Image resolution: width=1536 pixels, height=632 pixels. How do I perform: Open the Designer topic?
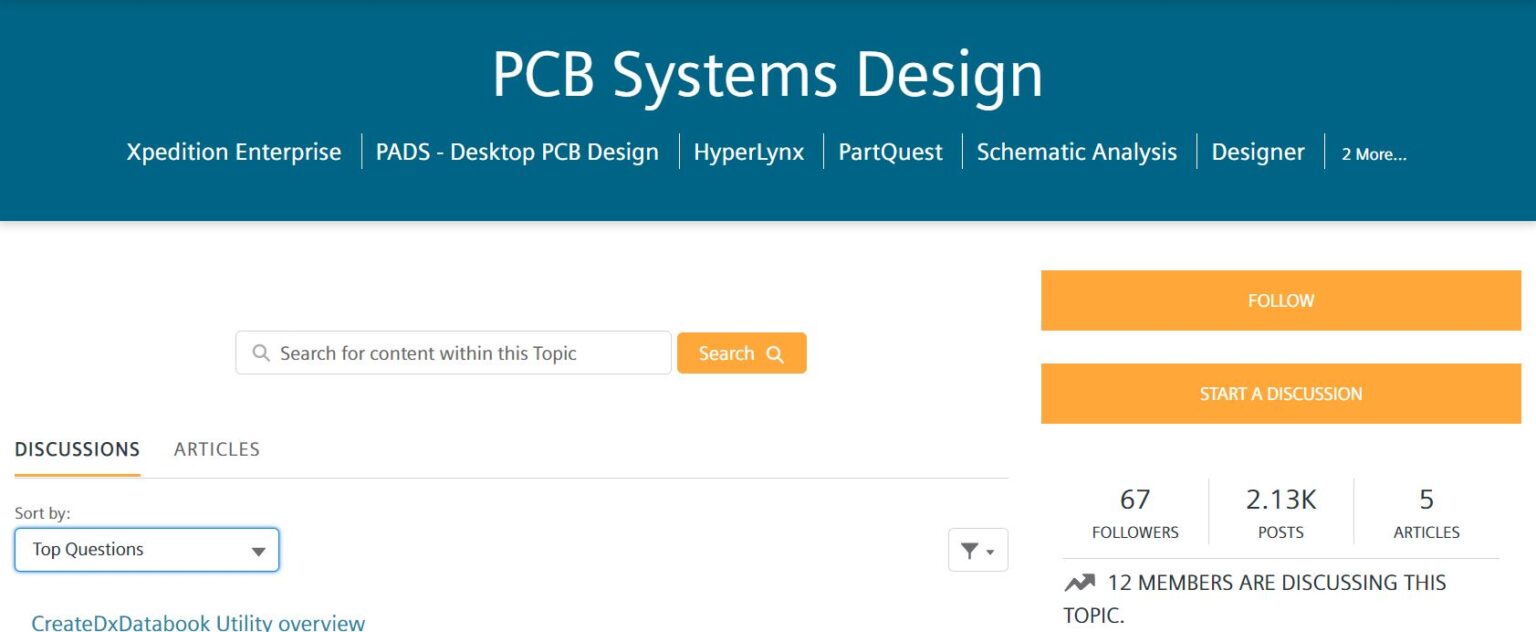click(x=1258, y=152)
